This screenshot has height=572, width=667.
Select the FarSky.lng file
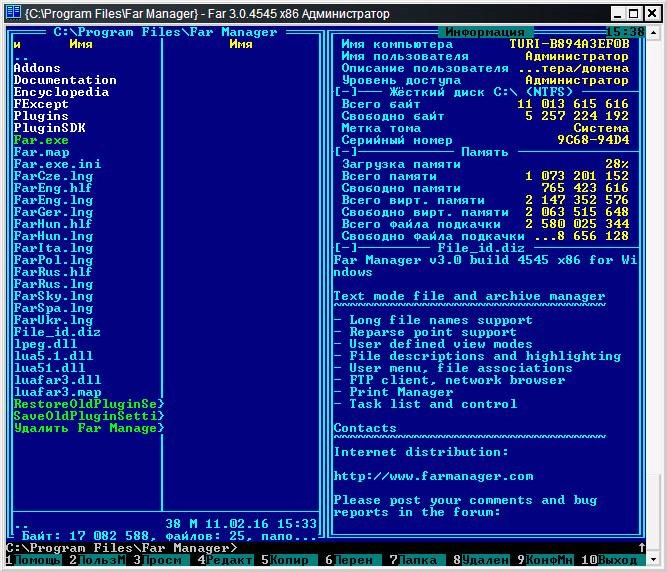click(x=53, y=296)
